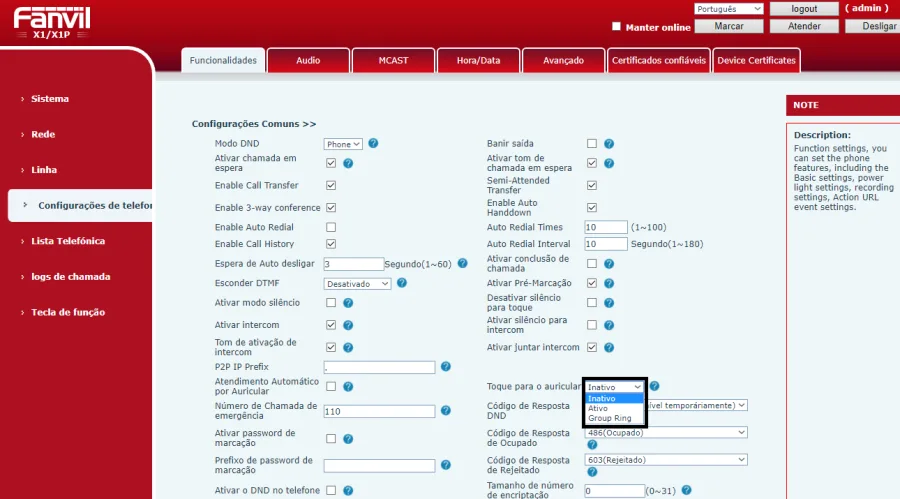
Task: Open logs de chamada in the sidebar
Action: click(71, 277)
